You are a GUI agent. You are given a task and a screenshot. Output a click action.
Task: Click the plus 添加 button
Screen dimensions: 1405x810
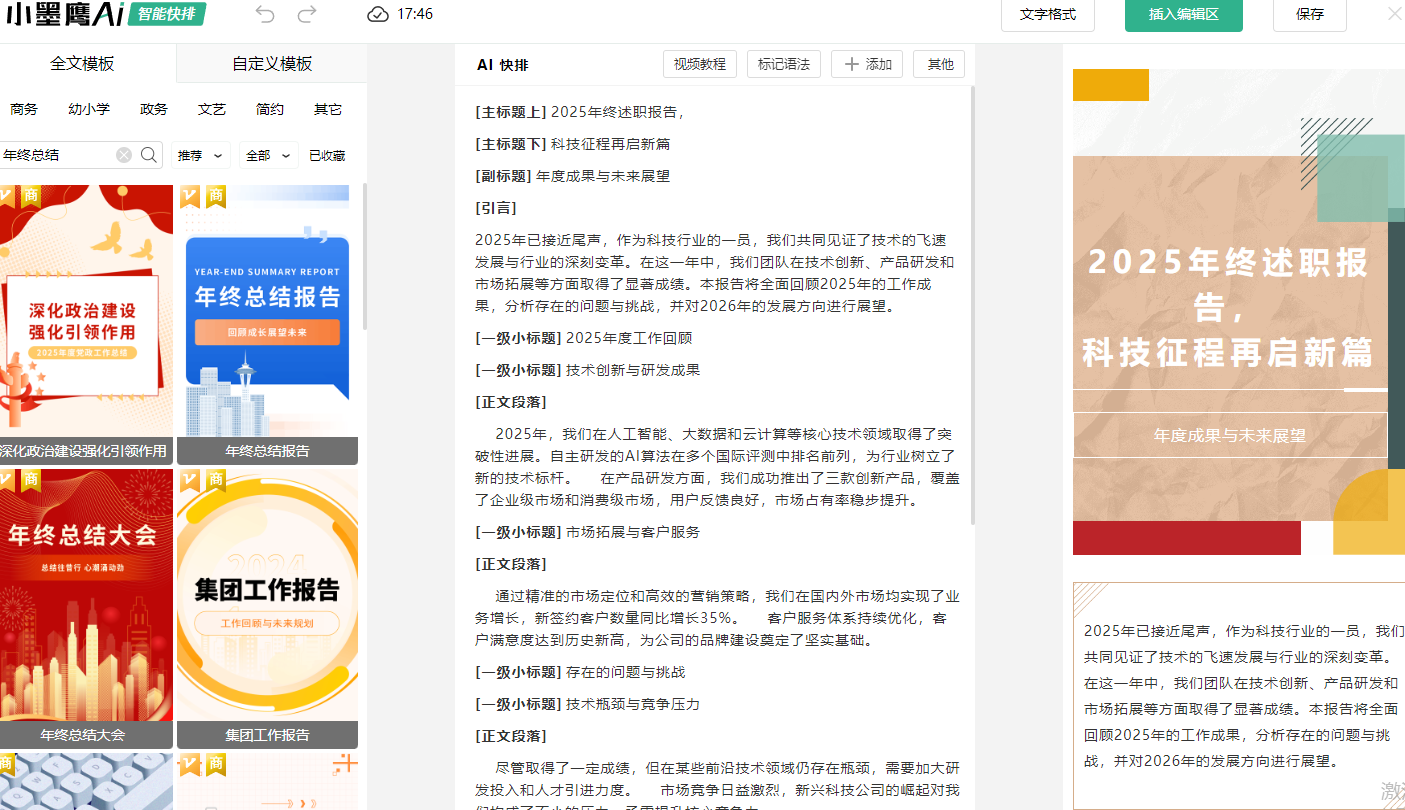pos(867,64)
